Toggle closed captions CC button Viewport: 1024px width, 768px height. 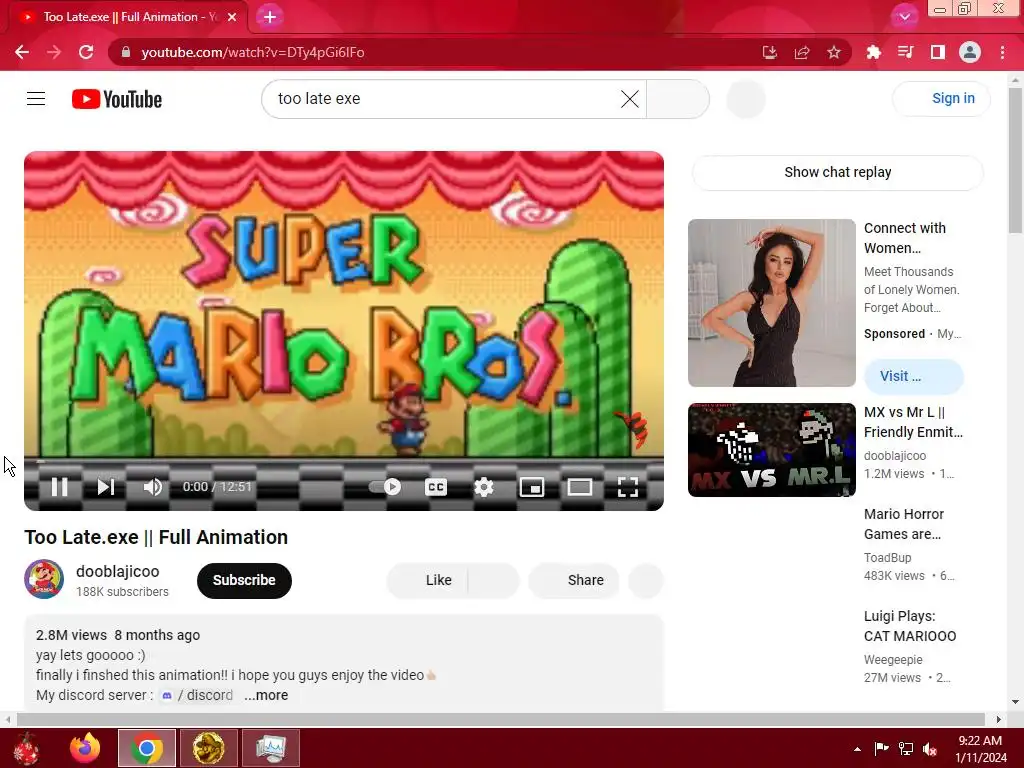(x=436, y=487)
